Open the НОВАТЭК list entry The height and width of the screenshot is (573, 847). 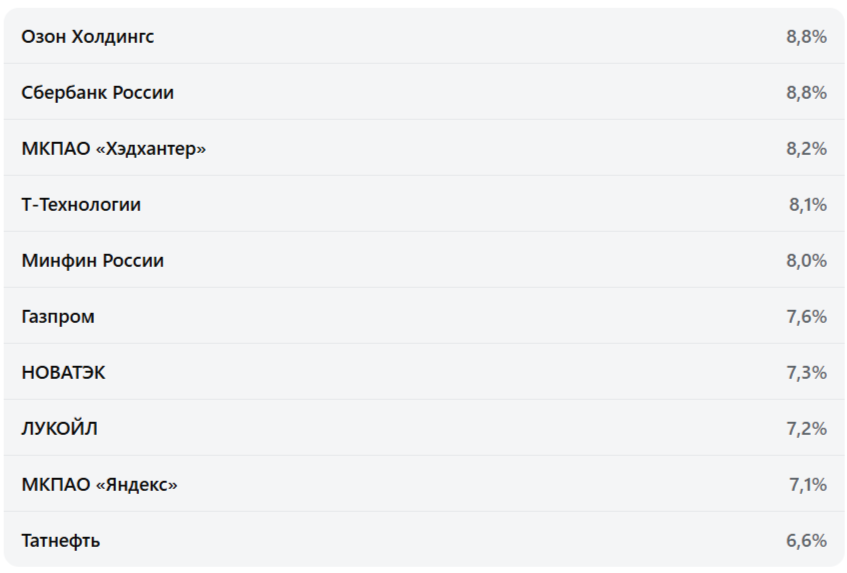pyautogui.click(x=63, y=373)
